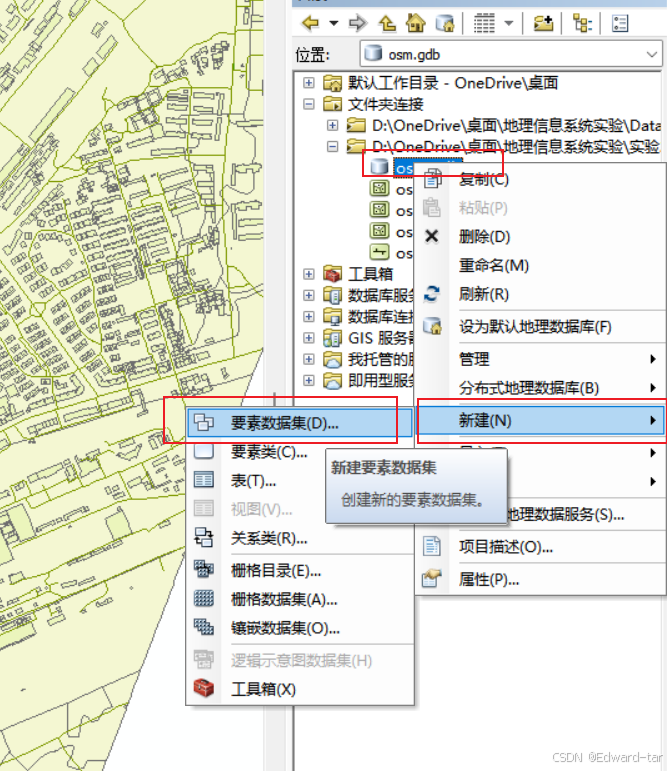The width and height of the screenshot is (667, 771).
Task: Click the 表(T)... table icon
Action: click(x=204, y=479)
